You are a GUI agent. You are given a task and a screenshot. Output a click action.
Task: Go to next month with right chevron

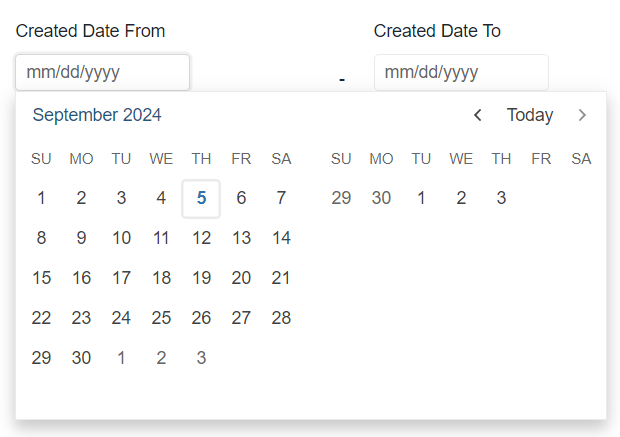click(583, 115)
